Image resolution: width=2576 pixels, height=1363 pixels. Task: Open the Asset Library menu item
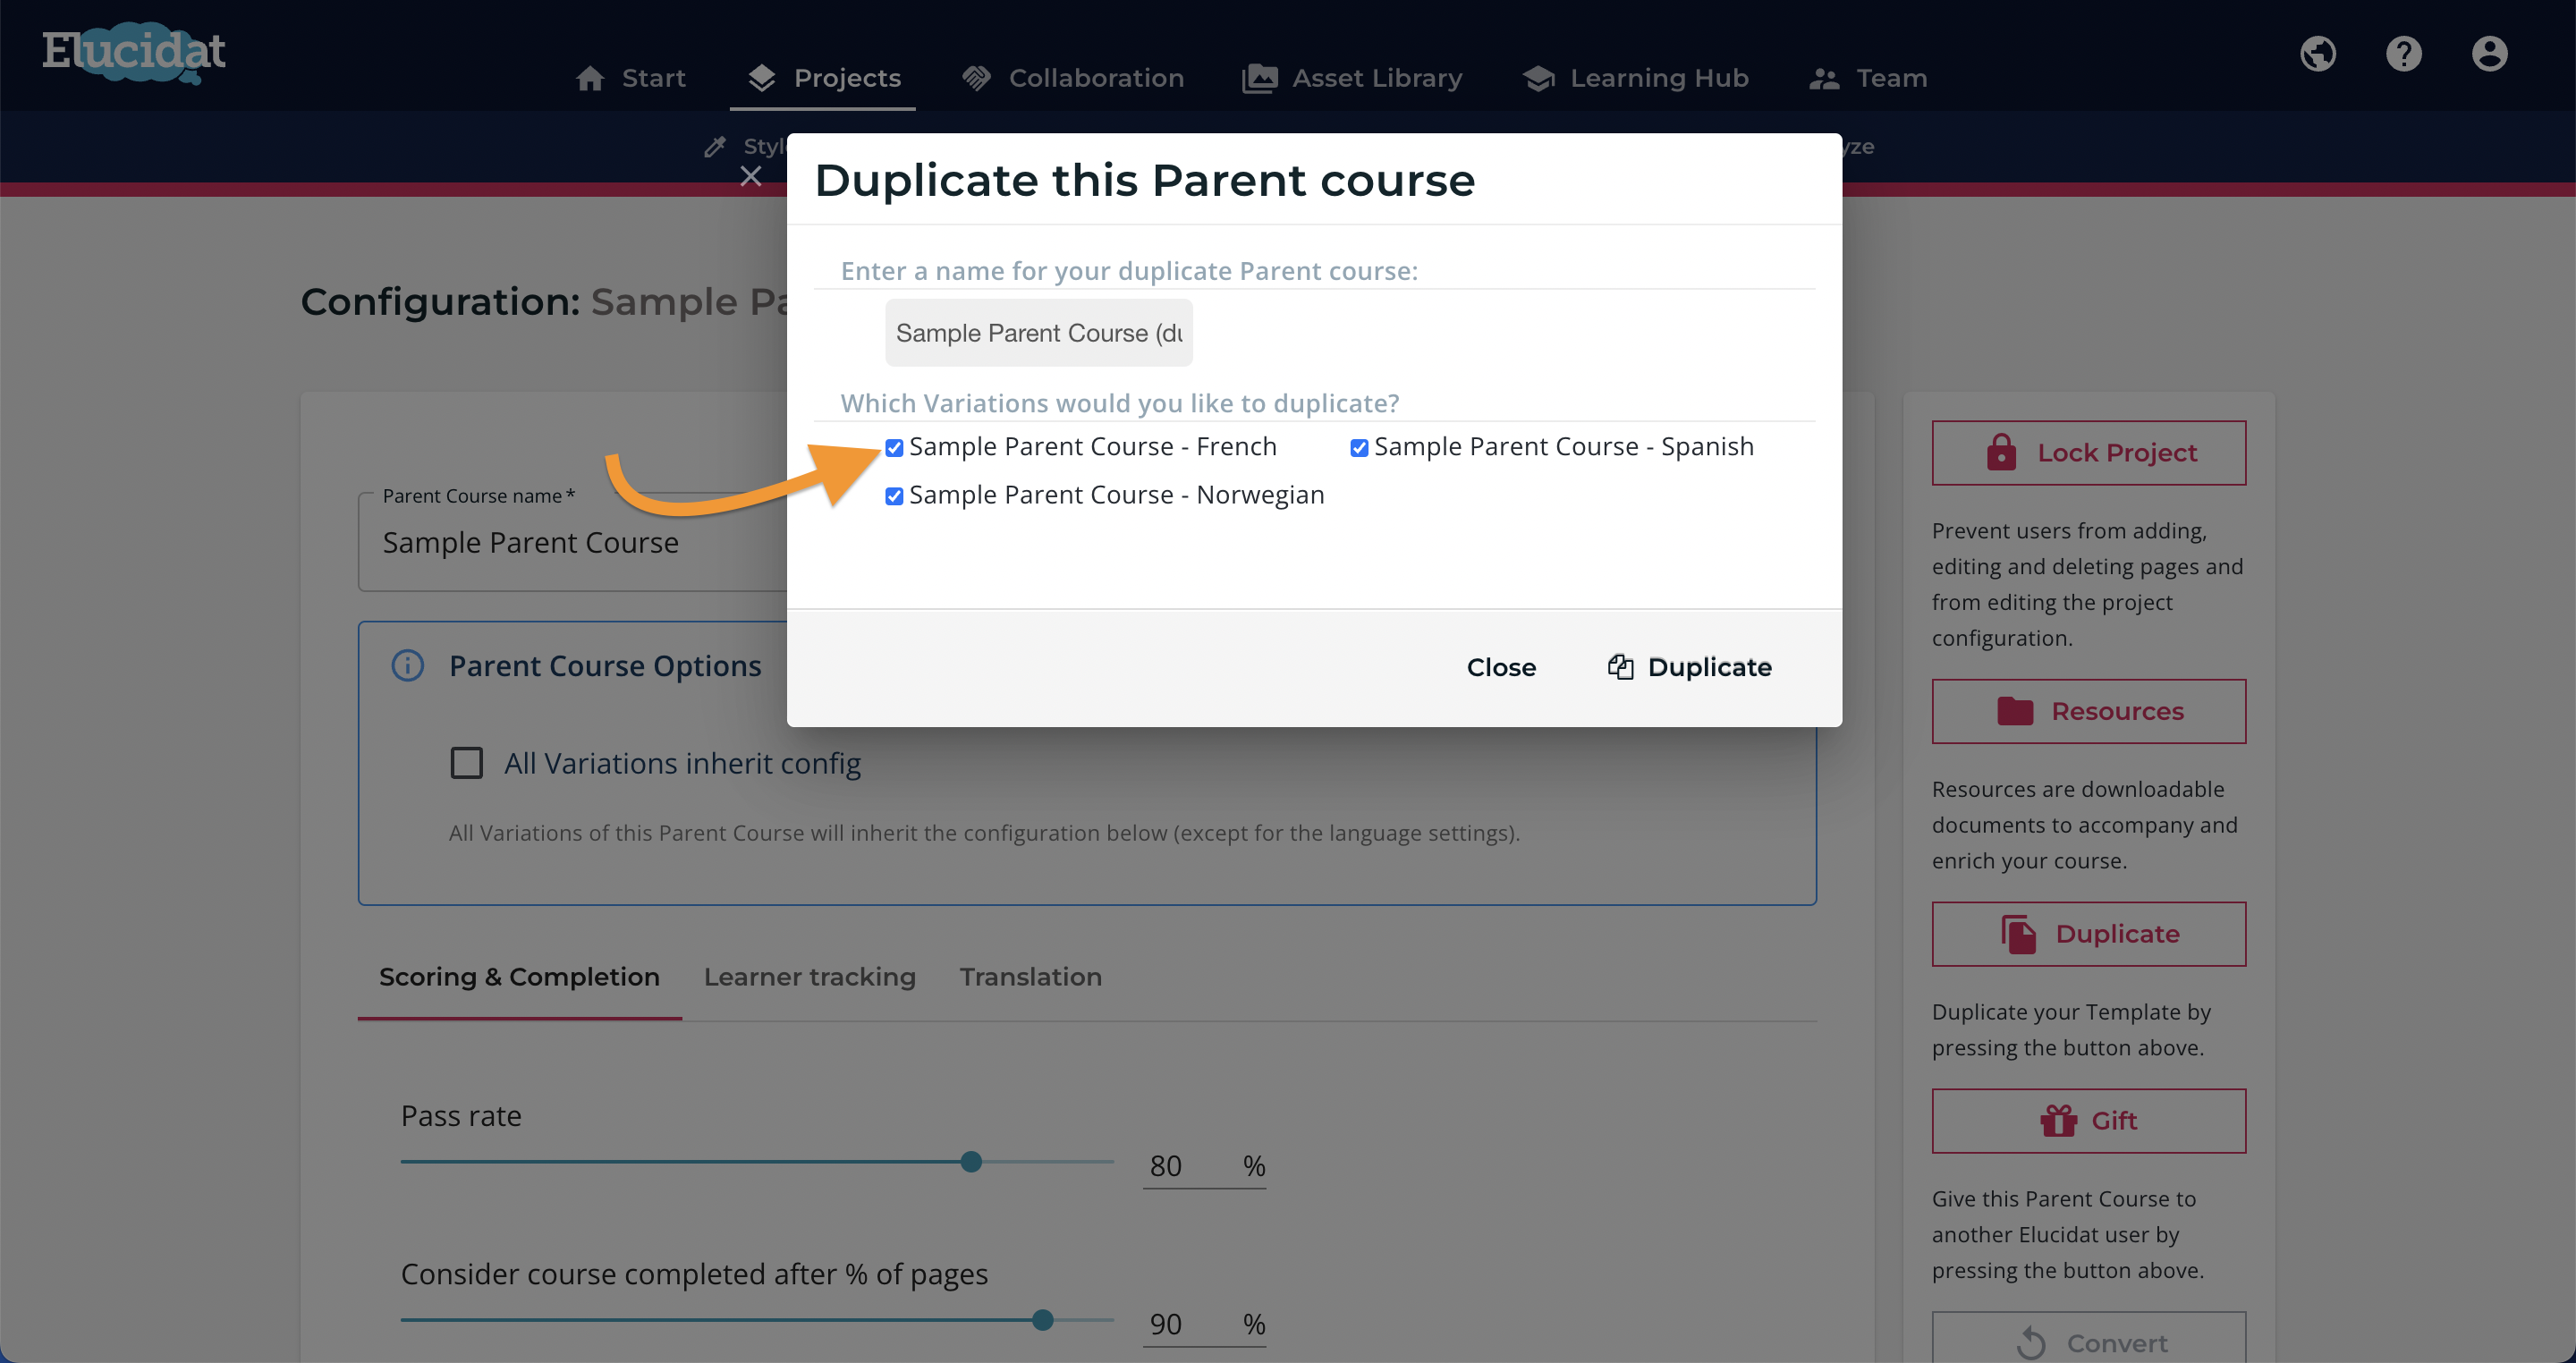pyautogui.click(x=1352, y=78)
